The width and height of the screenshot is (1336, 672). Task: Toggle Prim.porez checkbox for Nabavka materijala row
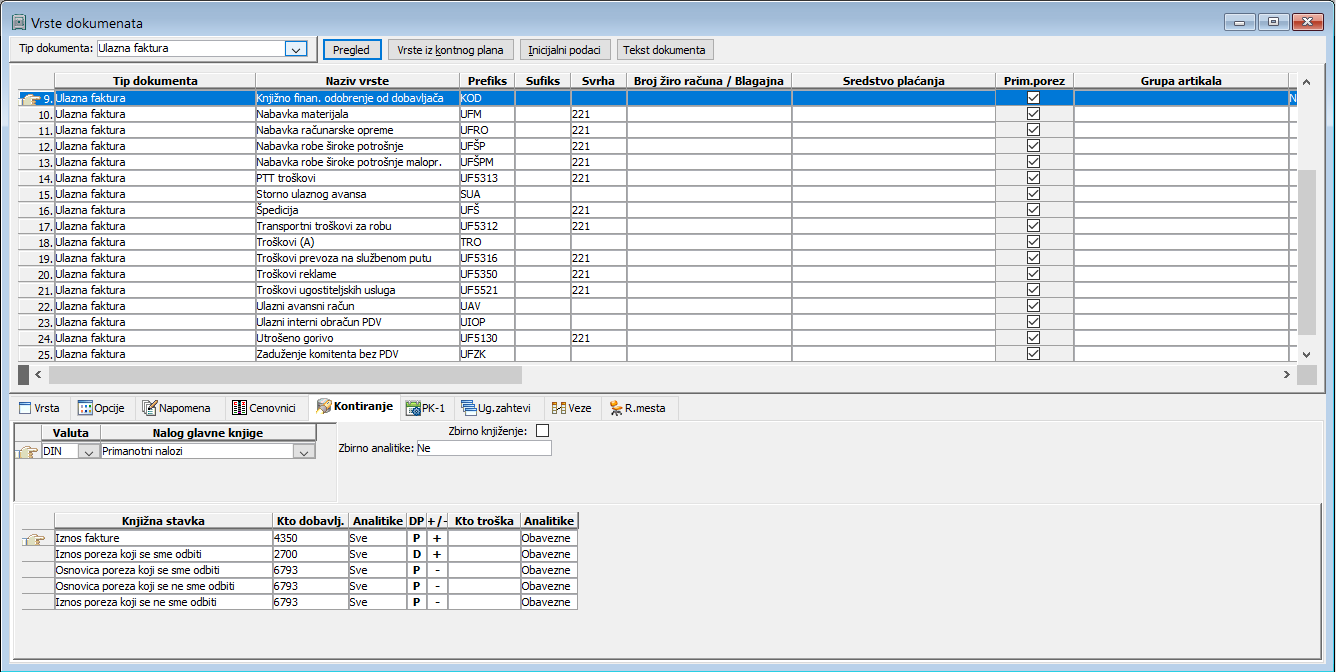[x=1033, y=114]
